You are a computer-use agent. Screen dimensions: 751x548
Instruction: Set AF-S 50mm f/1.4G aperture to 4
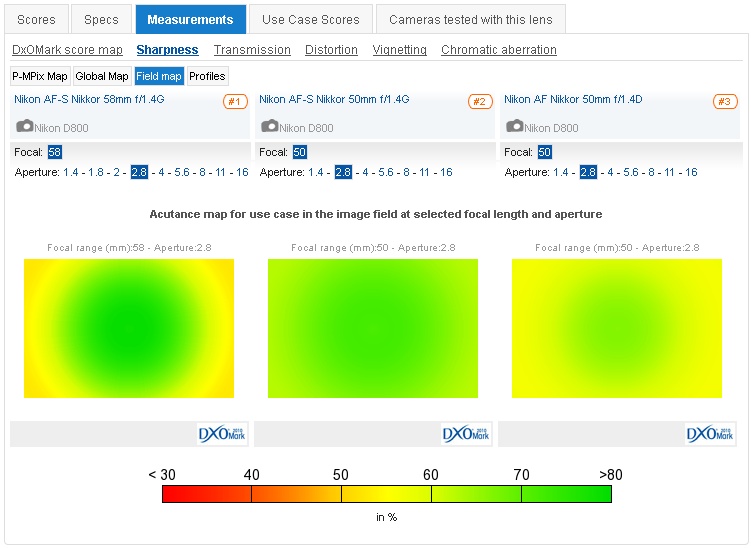(x=365, y=172)
